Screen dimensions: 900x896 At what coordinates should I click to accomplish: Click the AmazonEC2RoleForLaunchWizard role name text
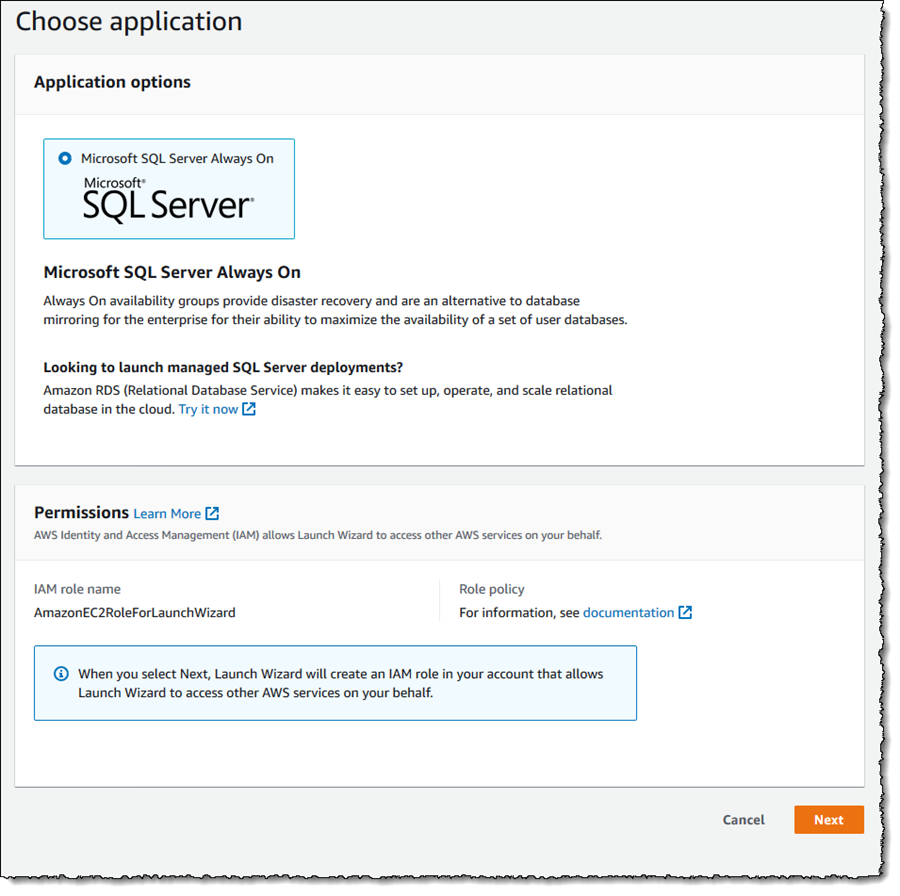coord(135,613)
